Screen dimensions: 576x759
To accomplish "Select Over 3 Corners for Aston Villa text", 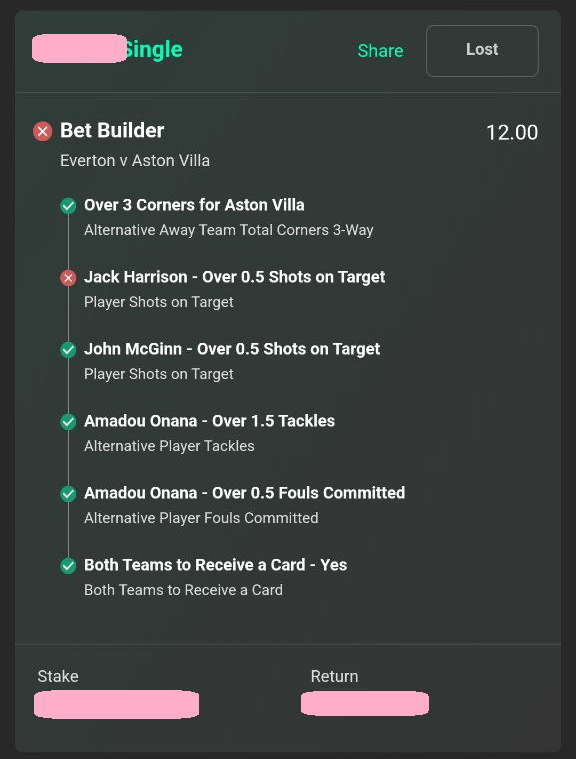I will [194, 205].
